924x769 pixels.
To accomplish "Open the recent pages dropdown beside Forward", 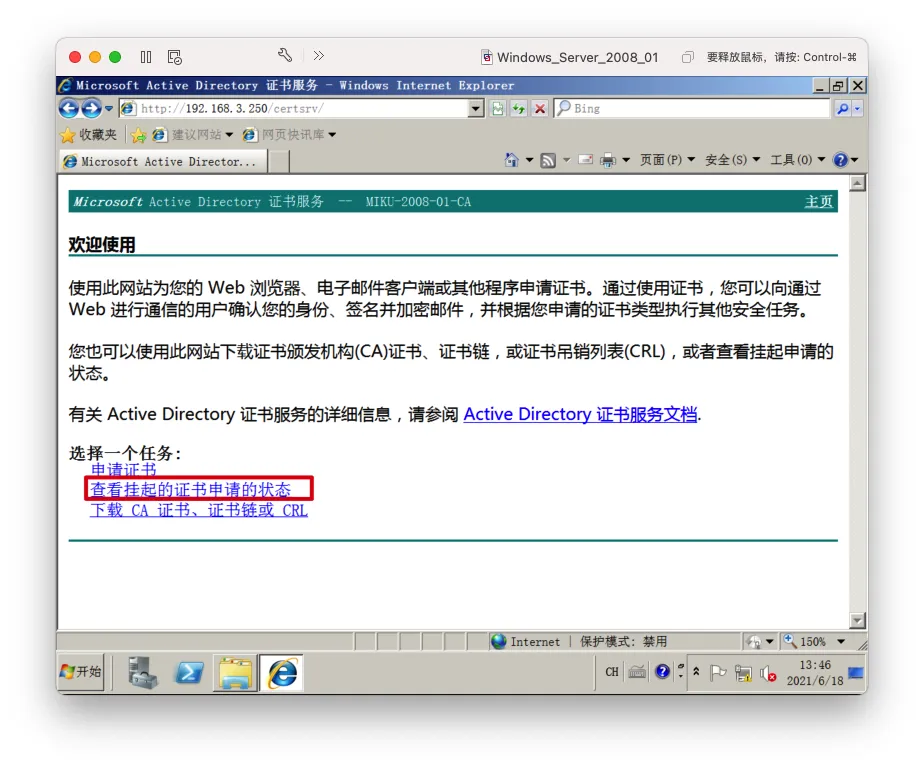I will click(108, 108).
